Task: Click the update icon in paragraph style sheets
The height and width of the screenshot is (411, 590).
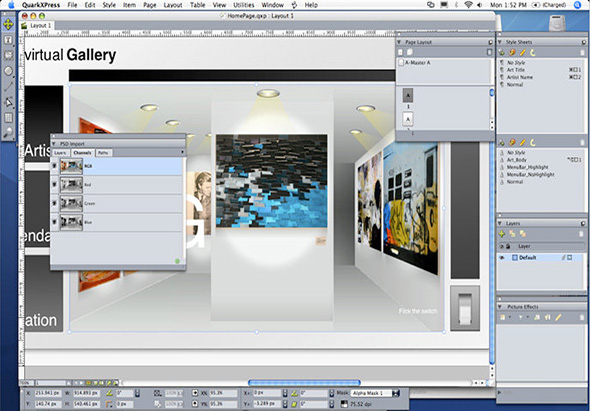Action: pyautogui.click(x=533, y=53)
